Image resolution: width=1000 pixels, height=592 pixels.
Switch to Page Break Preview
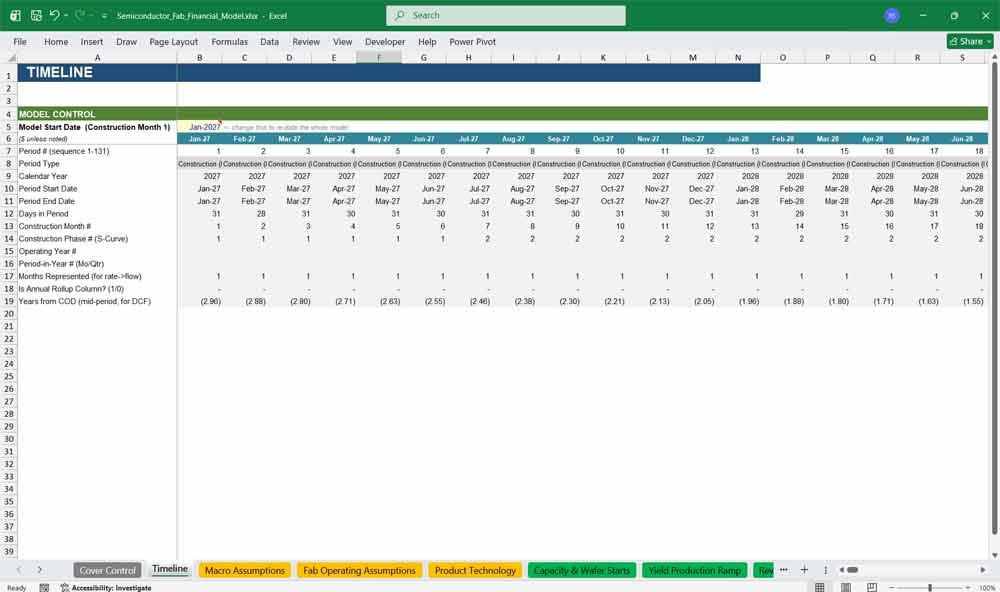[872, 587]
